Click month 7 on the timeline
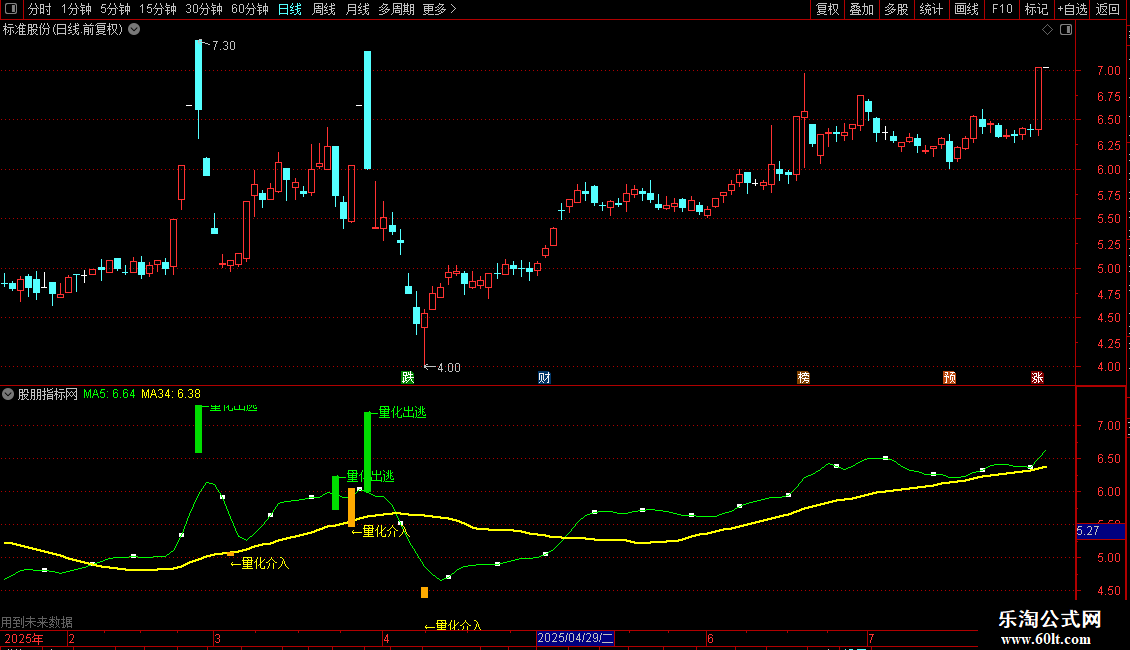Image resolution: width=1130 pixels, height=650 pixels. pyautogui.click(x=871, y=638)
